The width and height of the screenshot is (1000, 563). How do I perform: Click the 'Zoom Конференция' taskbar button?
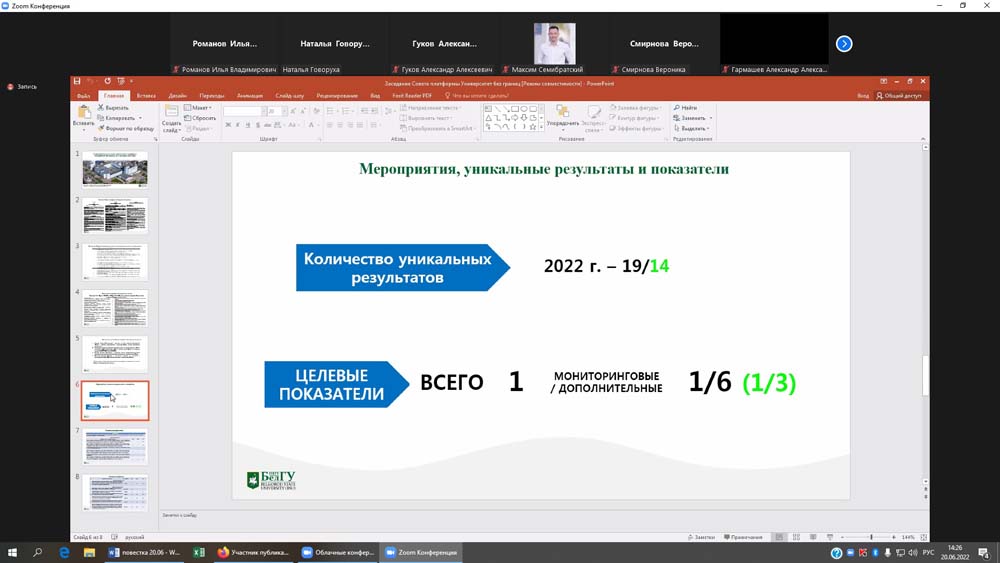421,552
